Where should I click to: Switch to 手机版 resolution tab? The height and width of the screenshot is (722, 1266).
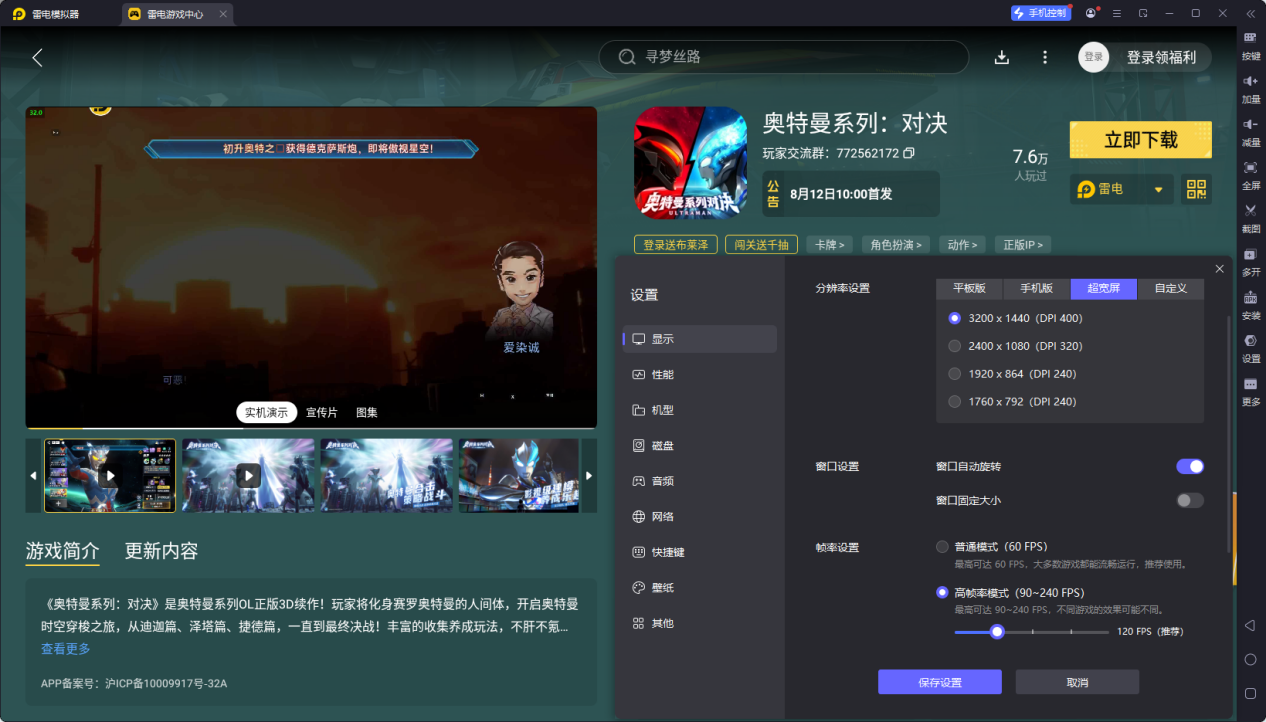pos(1036,288)
